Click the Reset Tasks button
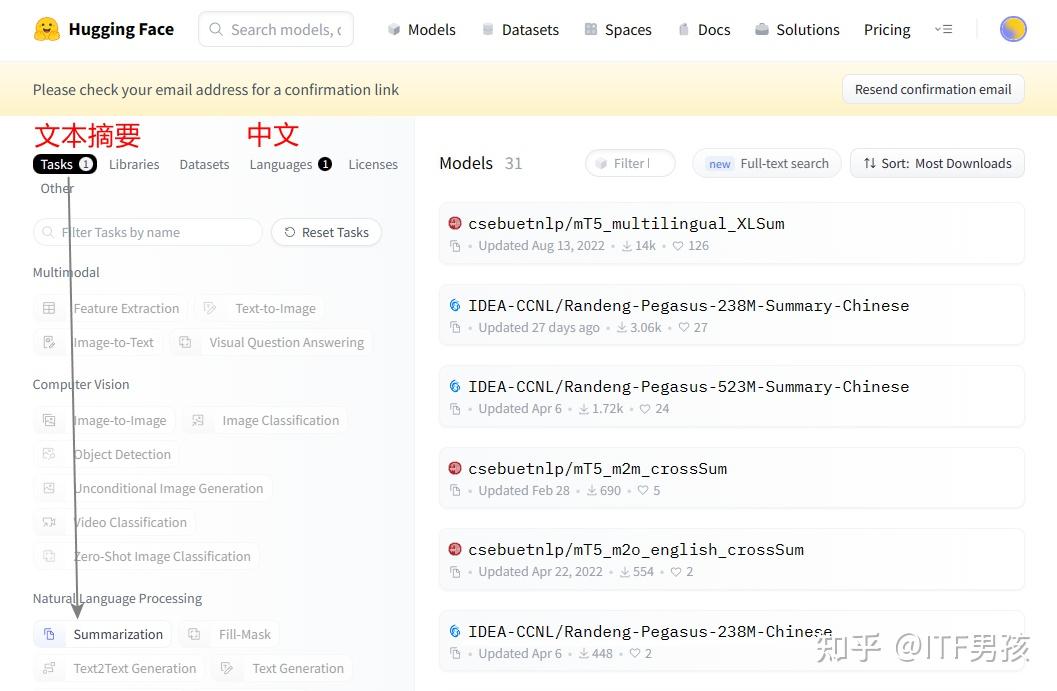Screen dimensions: 1057x691 326,232
